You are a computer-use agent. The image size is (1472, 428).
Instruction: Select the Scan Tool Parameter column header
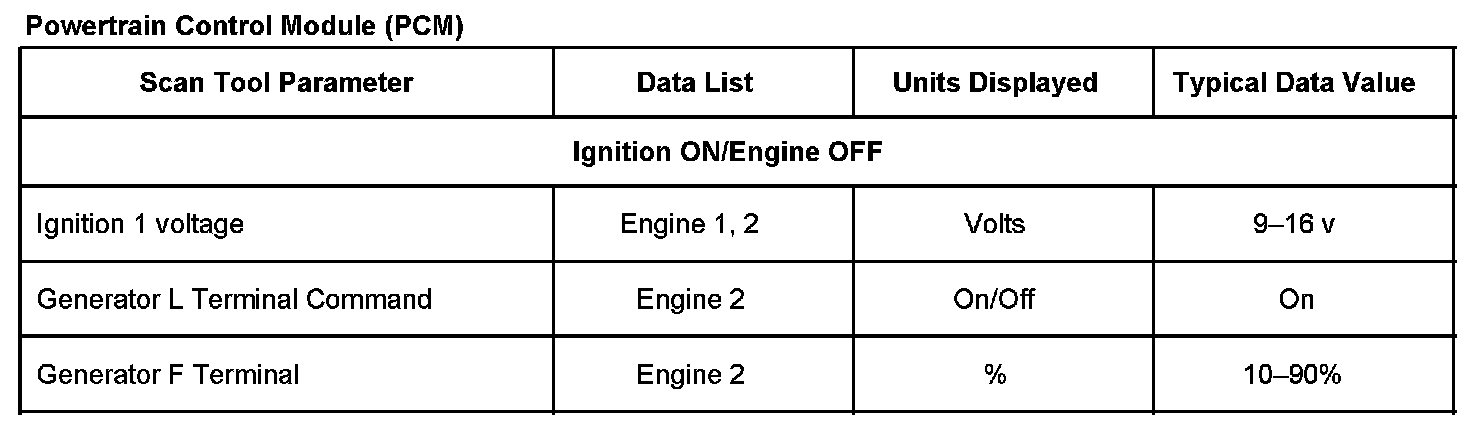(276, 82)
